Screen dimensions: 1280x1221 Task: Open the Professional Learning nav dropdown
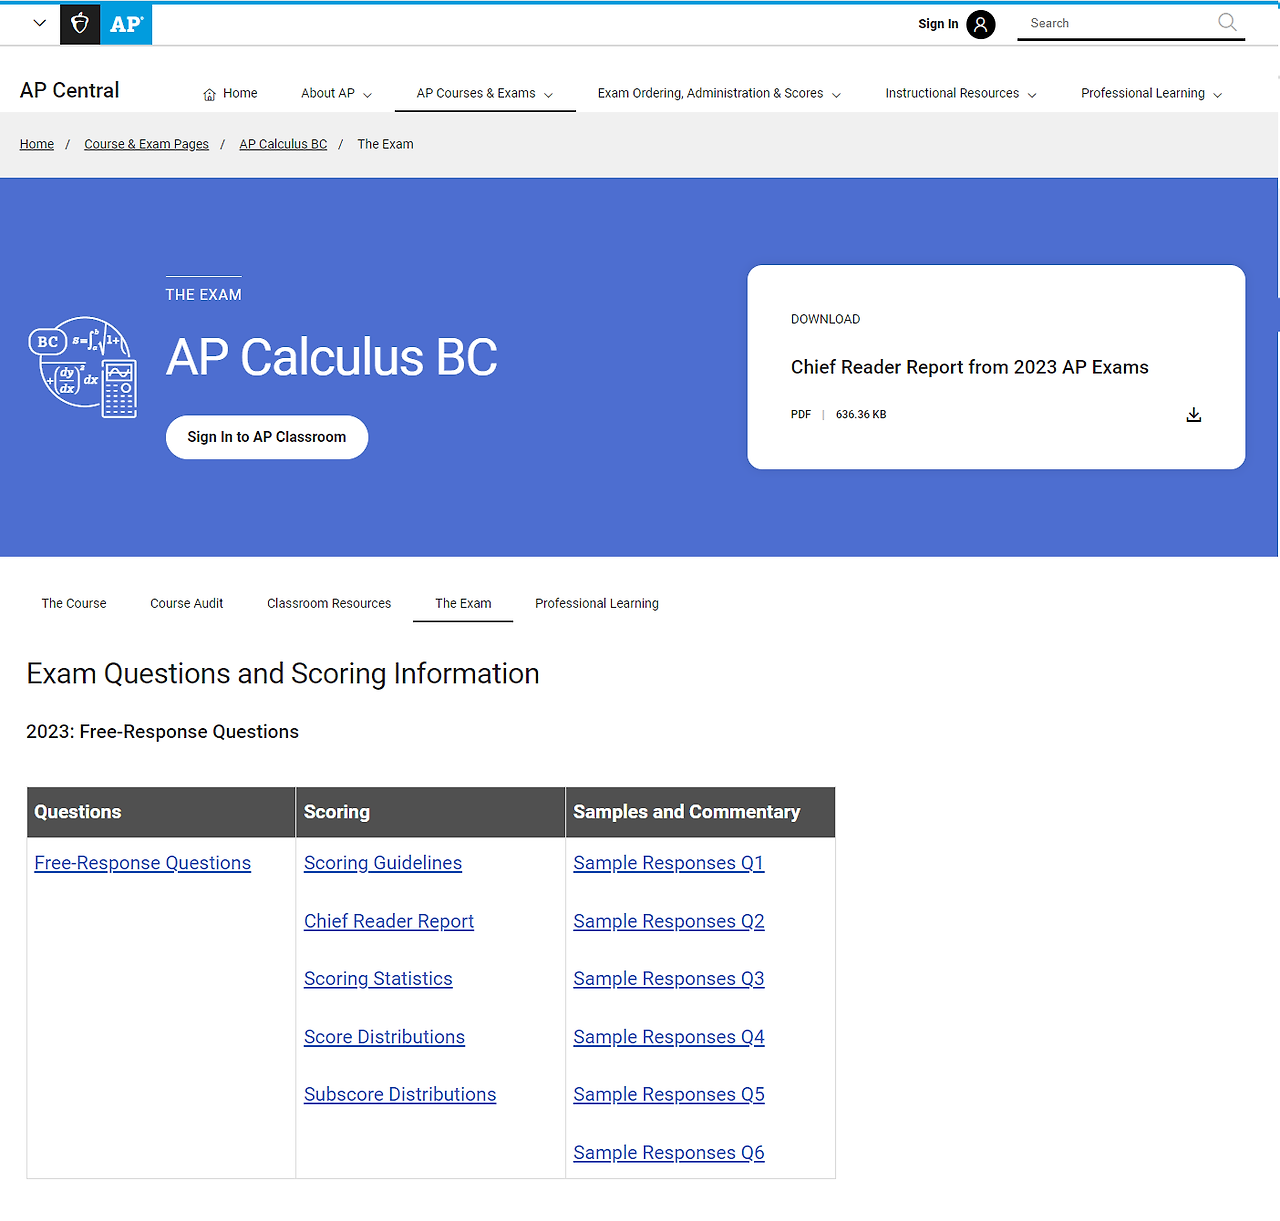coord(1152,93)
